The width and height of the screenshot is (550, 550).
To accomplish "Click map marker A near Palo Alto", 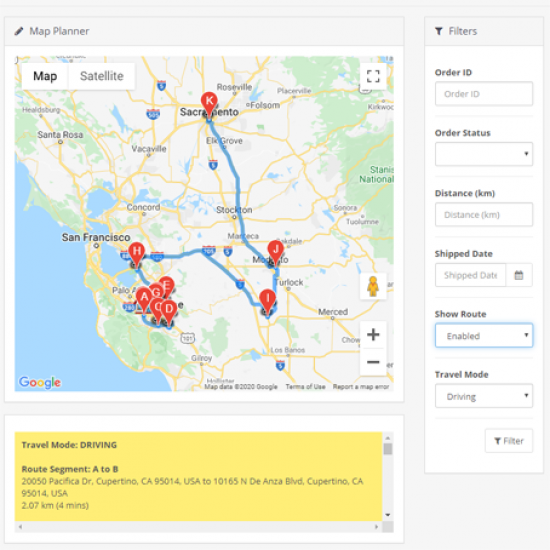I will click(144, 300).
